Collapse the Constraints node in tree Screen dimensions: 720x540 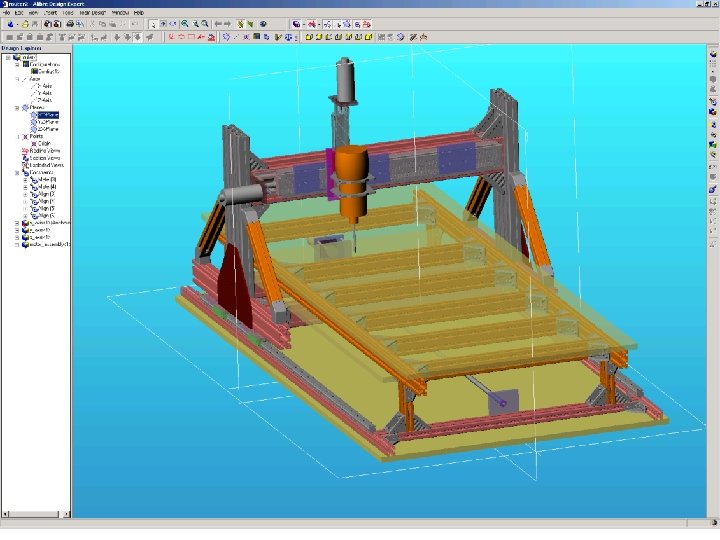[17, 172]
